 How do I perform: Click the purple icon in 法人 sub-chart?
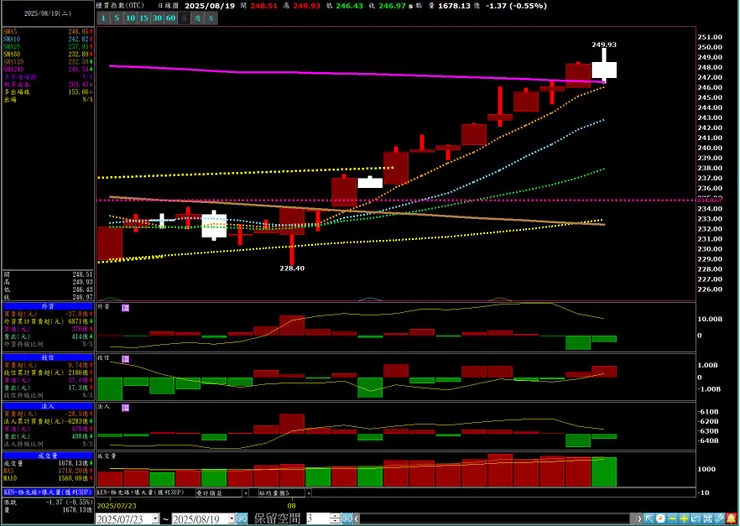coord(125,408)
